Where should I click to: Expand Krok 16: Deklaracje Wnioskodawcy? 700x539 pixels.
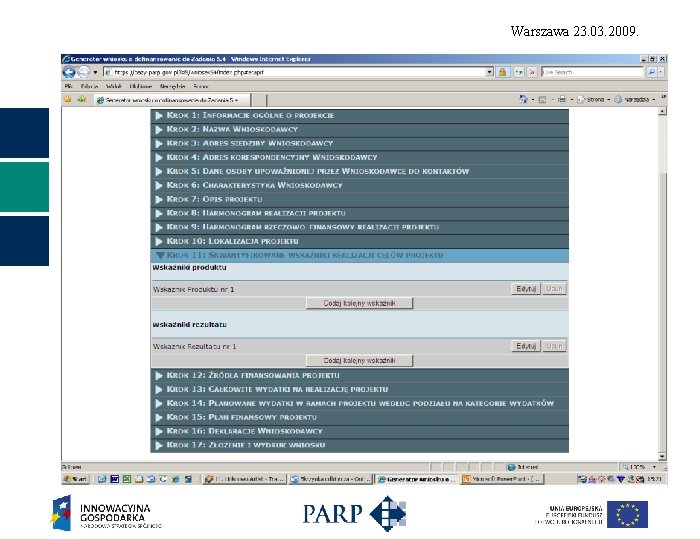tap(359, 431)
